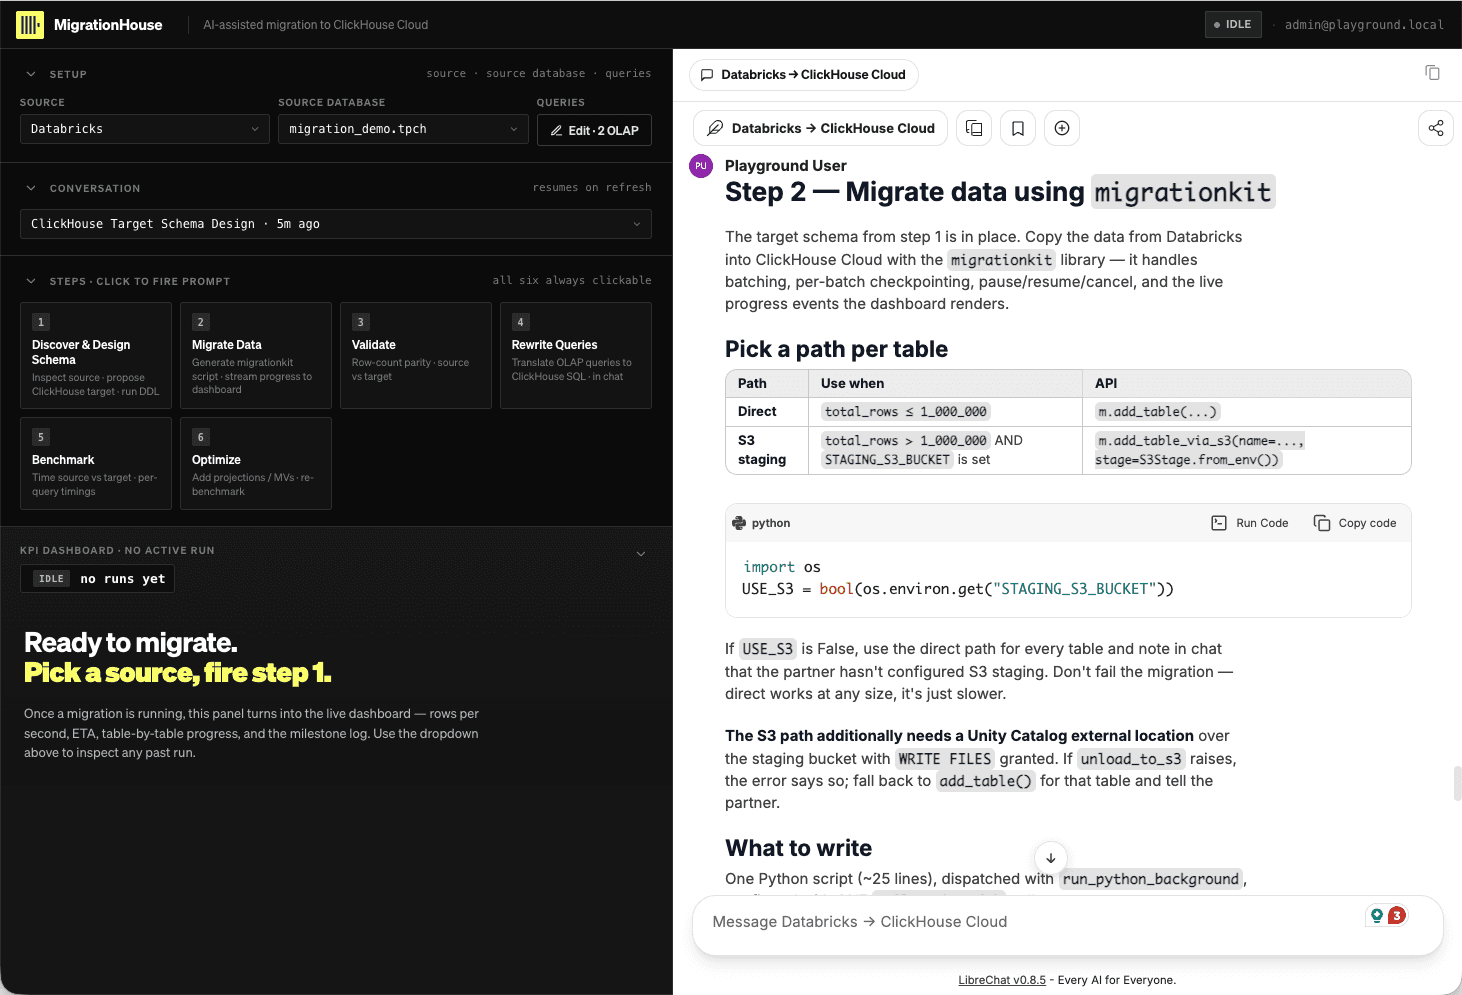Click the 'Pick a path per table' heading
Screen dimensions: 1462x995
pyautogui.click(x=836, y=349)
